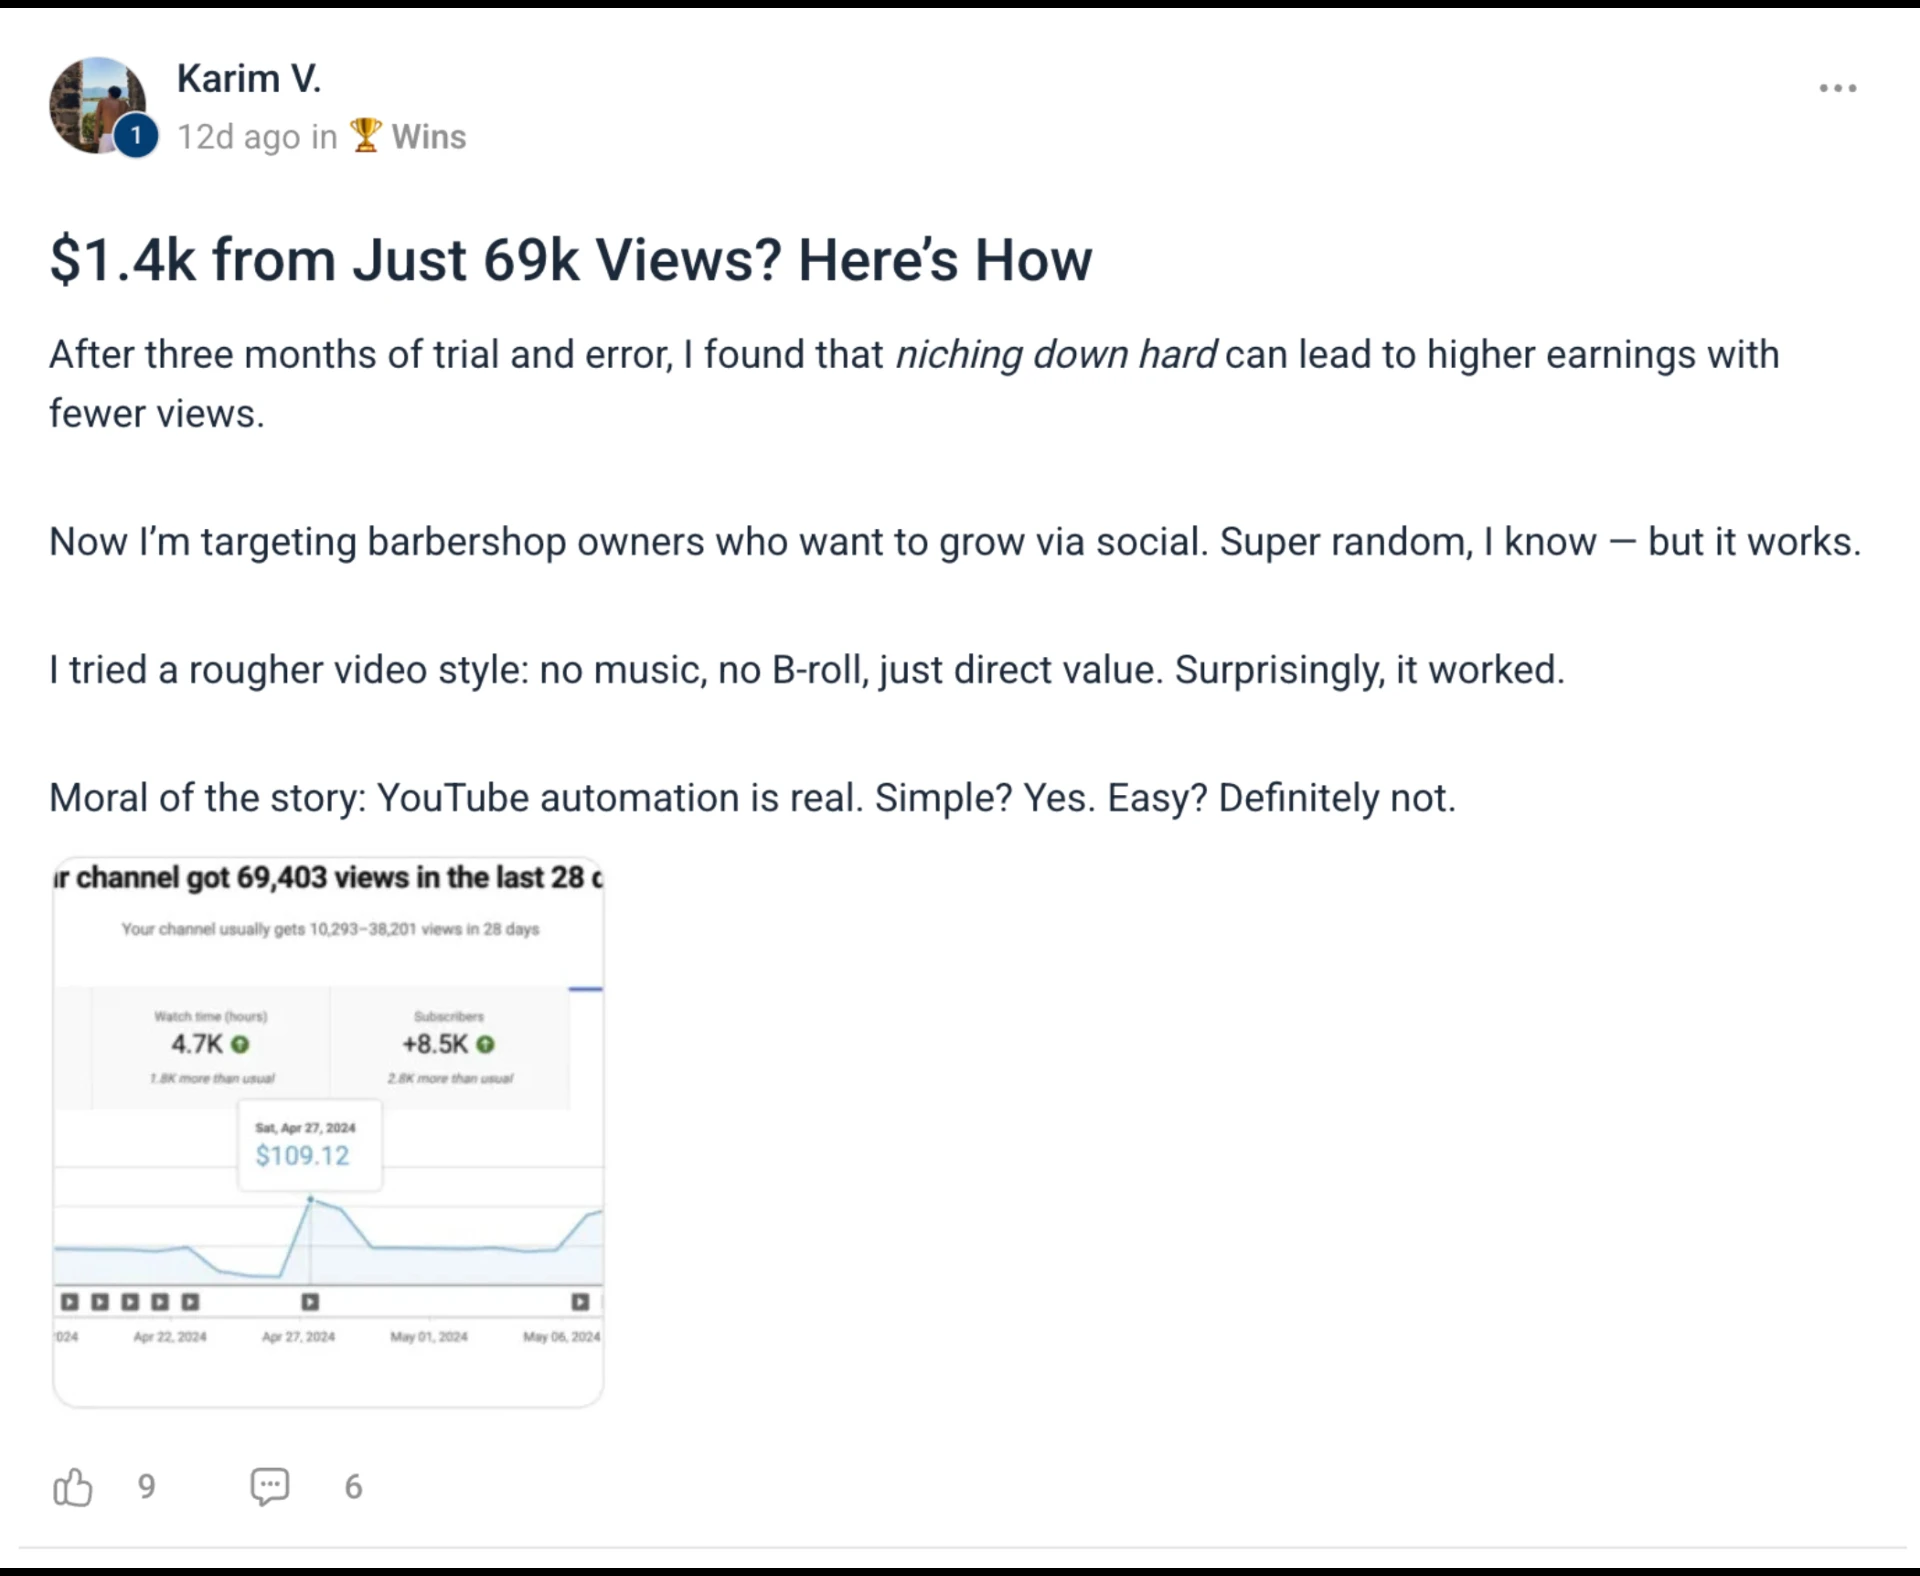Like the post with thumbs-up icon
The image size is (1920, 1576).
[73, 1487]
